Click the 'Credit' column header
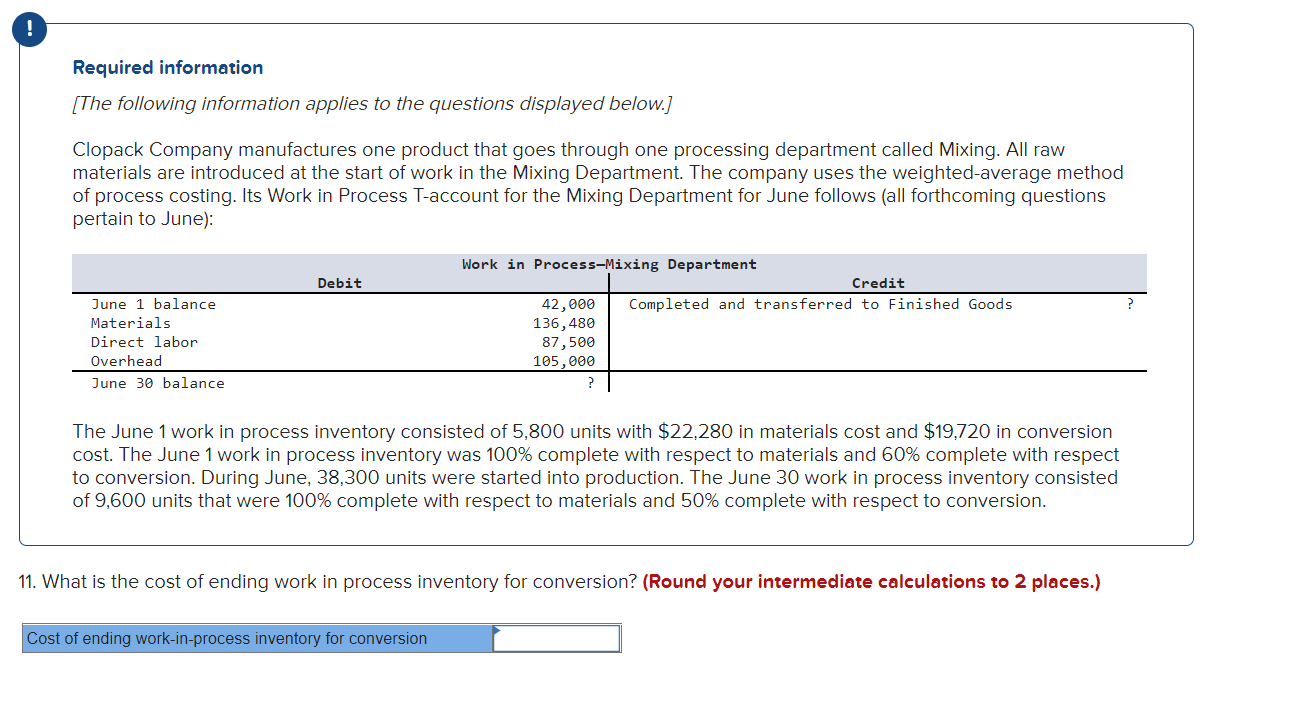This screenshot has width=1302, height=715. click(x=878, y=283)
